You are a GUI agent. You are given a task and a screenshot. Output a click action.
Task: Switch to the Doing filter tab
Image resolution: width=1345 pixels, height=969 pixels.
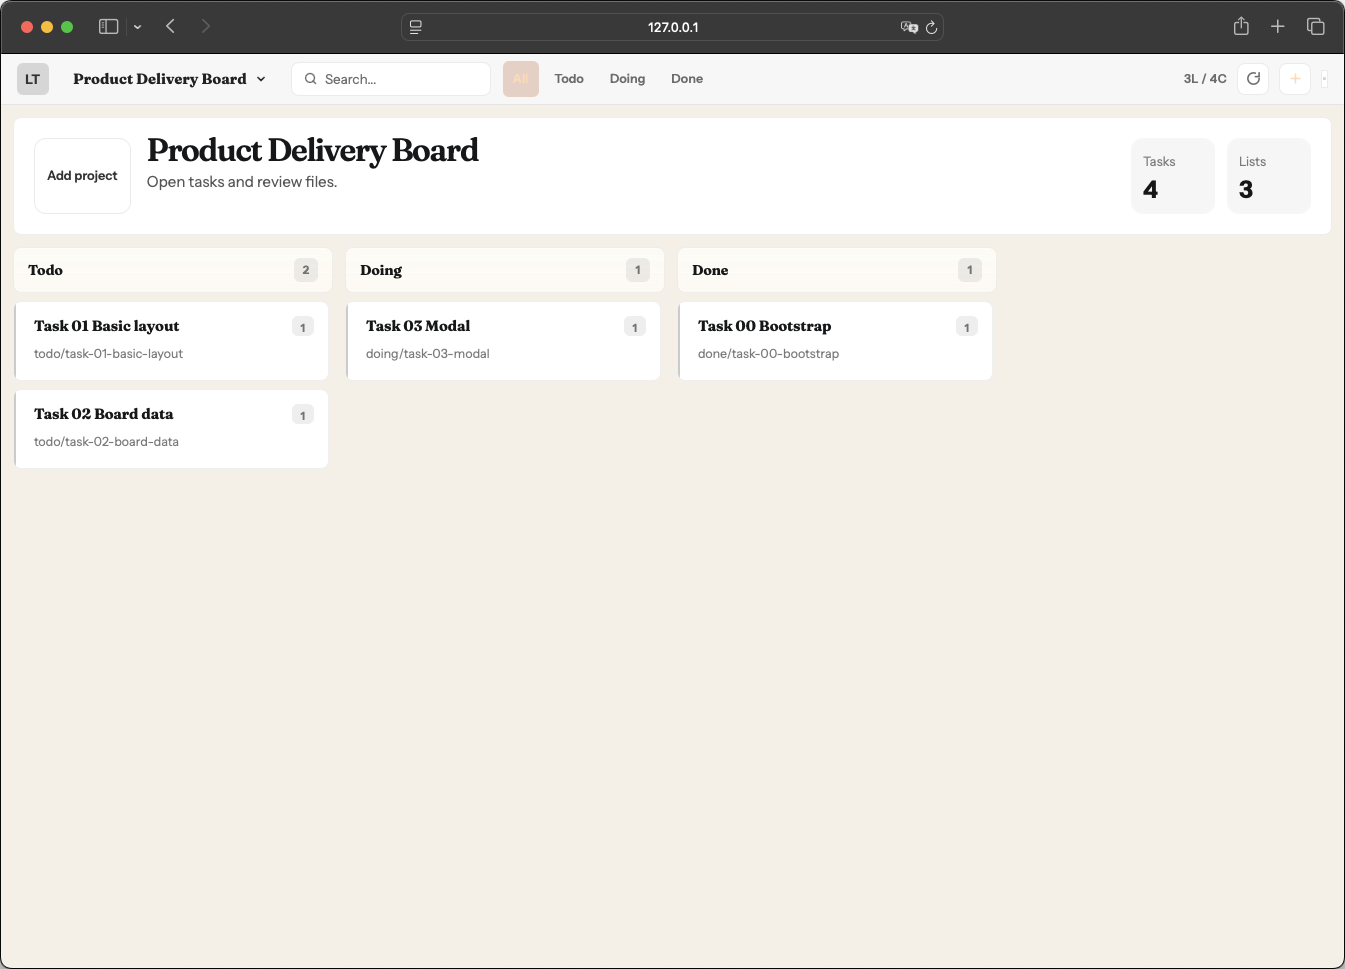[627, 79]
